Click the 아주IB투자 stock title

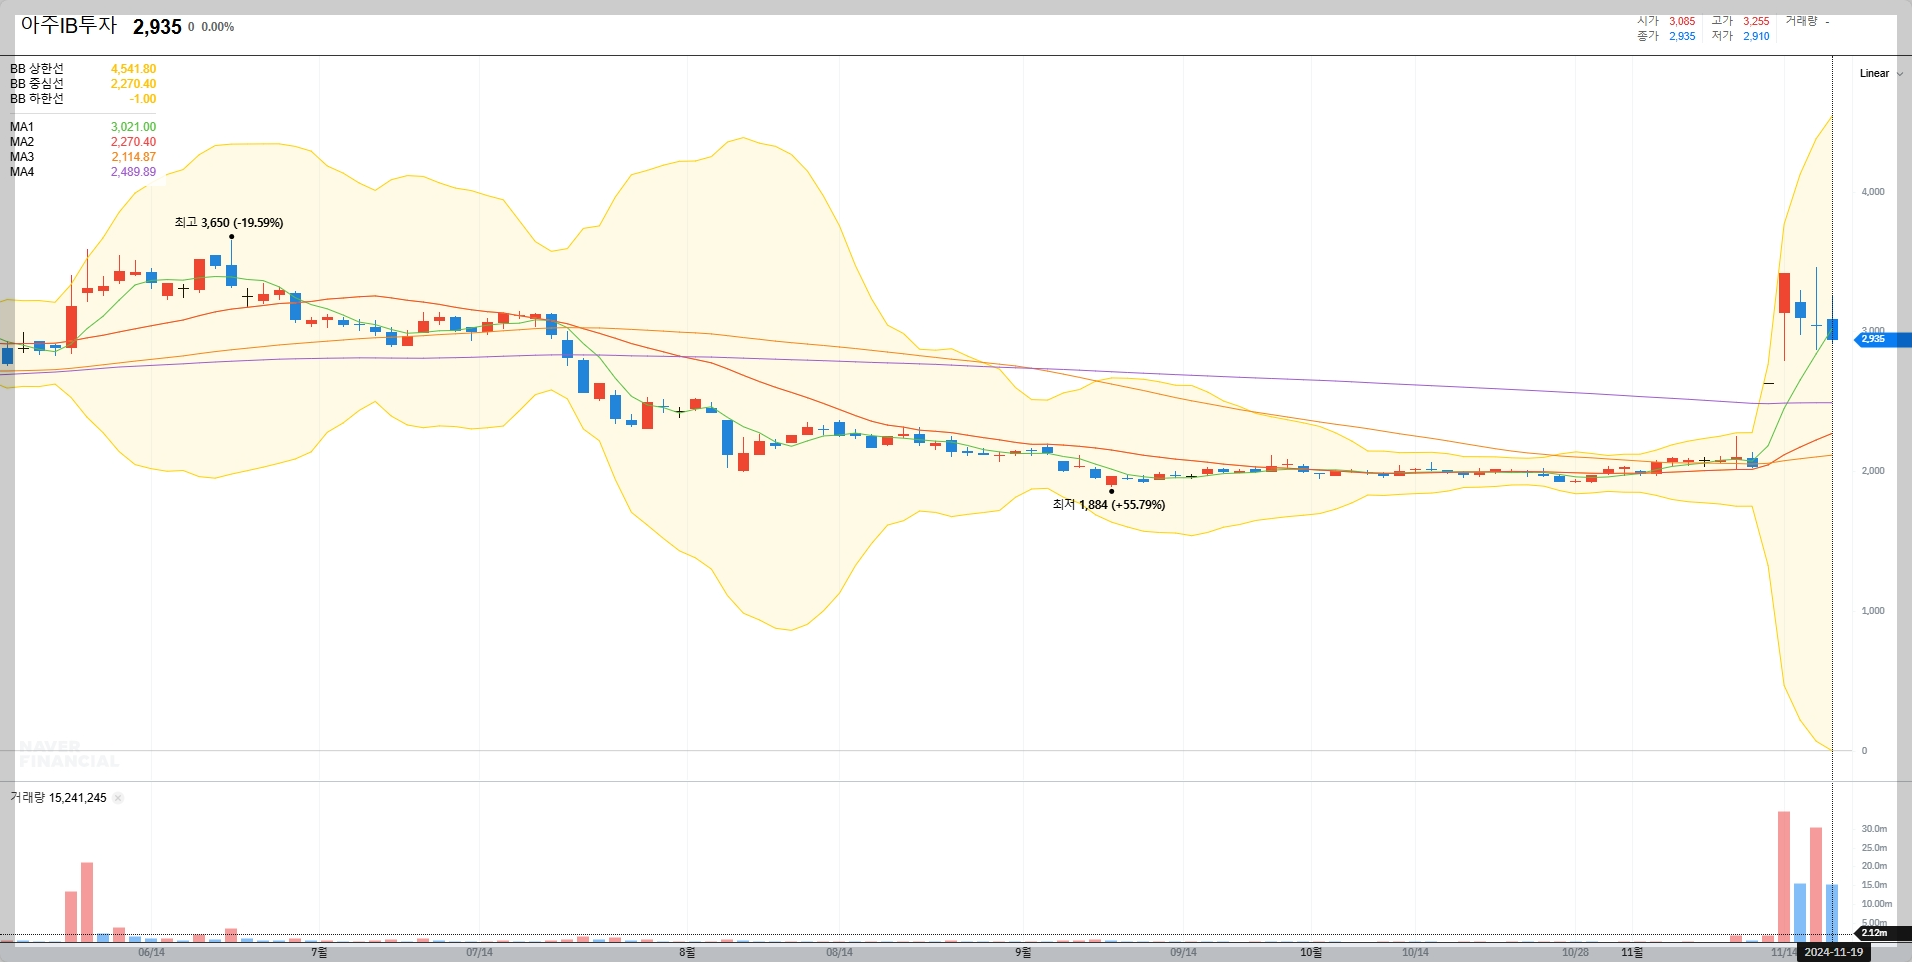tap(69, 25)
